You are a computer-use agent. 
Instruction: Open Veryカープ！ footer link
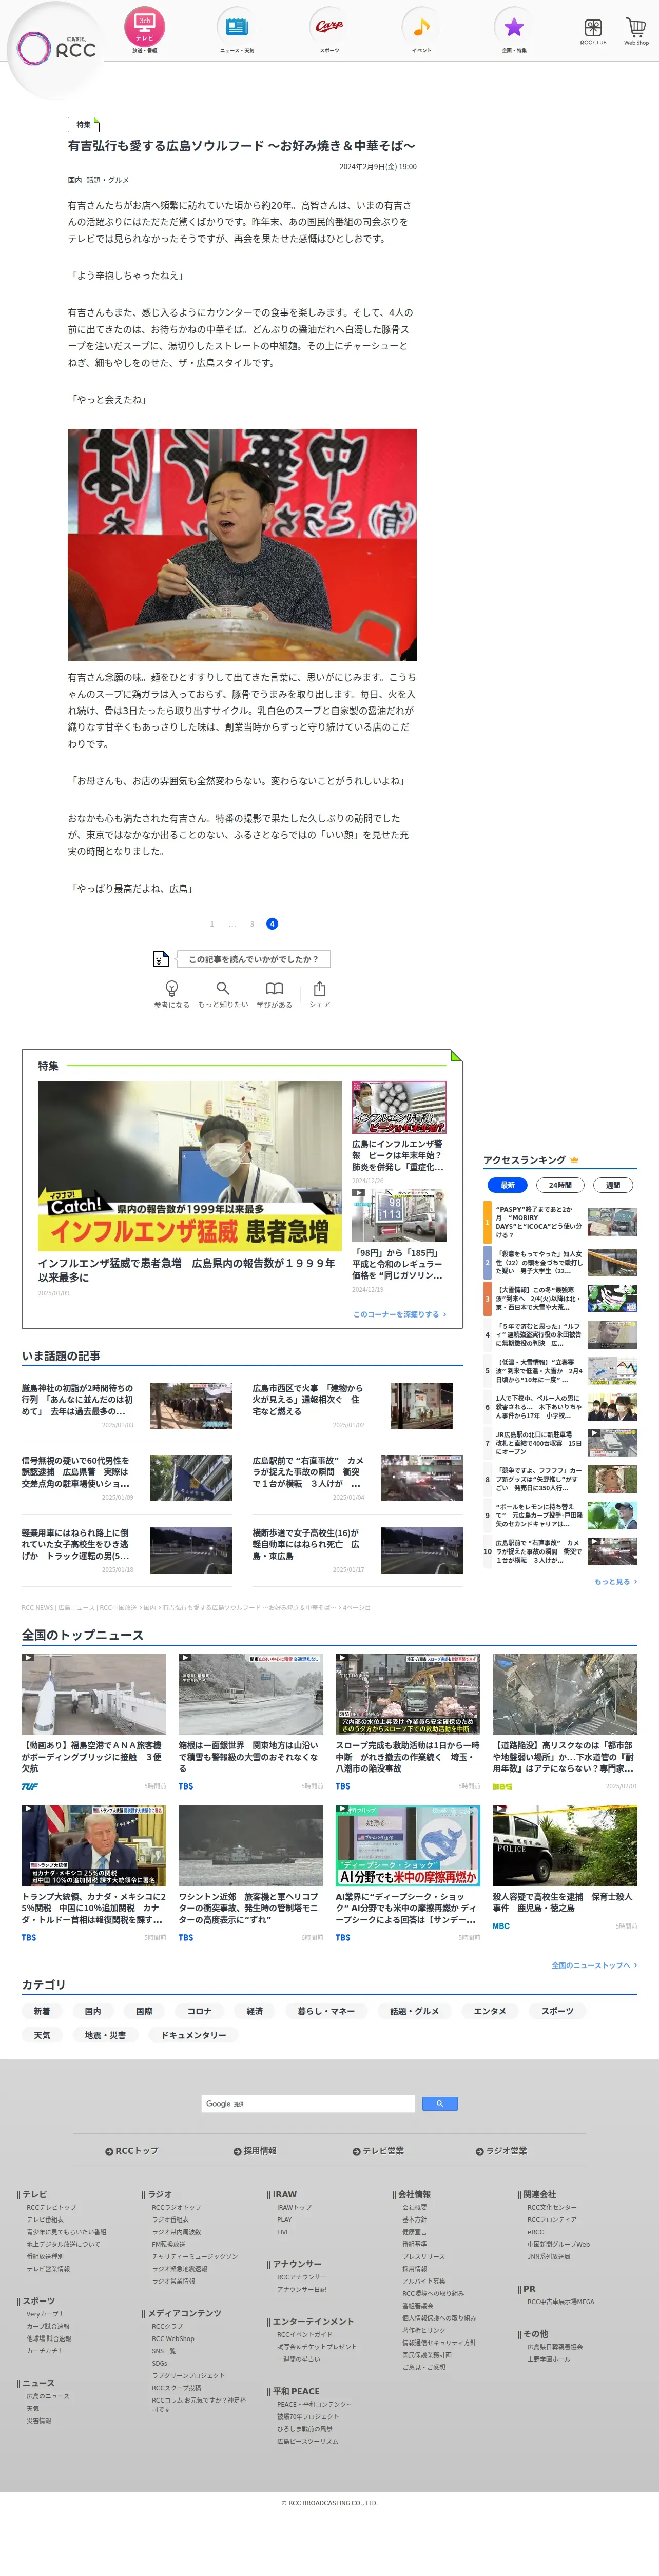pyautogui.click(x=44, y=2314)
